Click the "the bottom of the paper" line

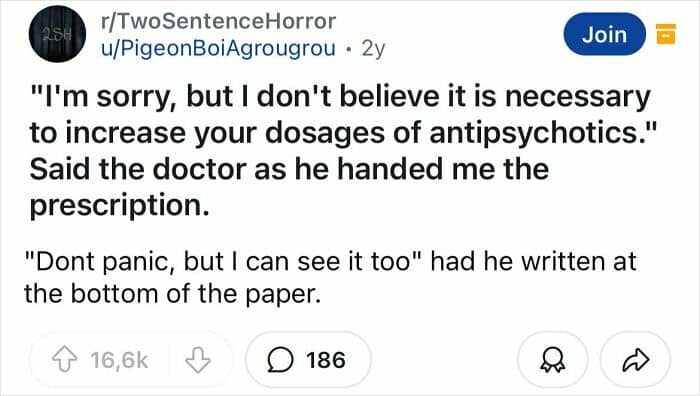173,294
